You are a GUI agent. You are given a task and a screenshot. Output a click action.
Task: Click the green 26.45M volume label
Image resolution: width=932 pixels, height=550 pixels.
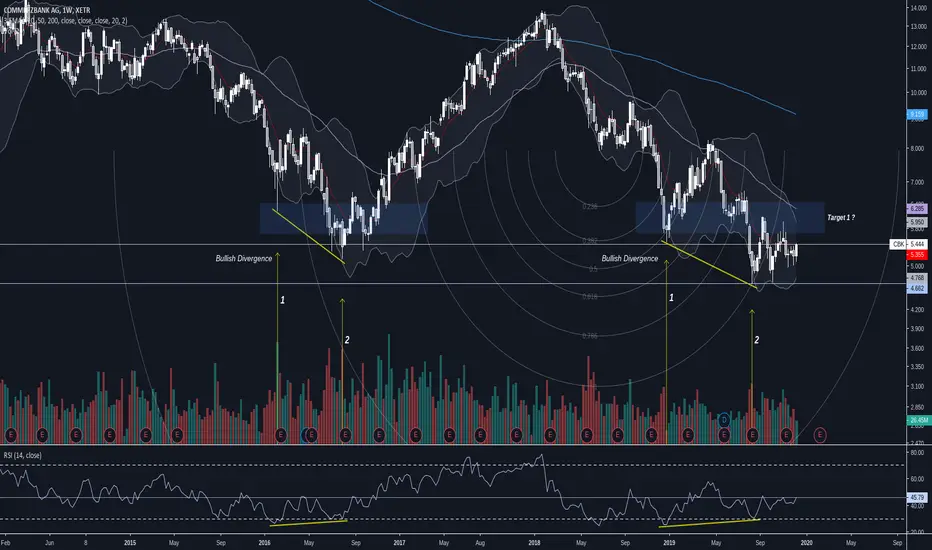coord(918,420)
